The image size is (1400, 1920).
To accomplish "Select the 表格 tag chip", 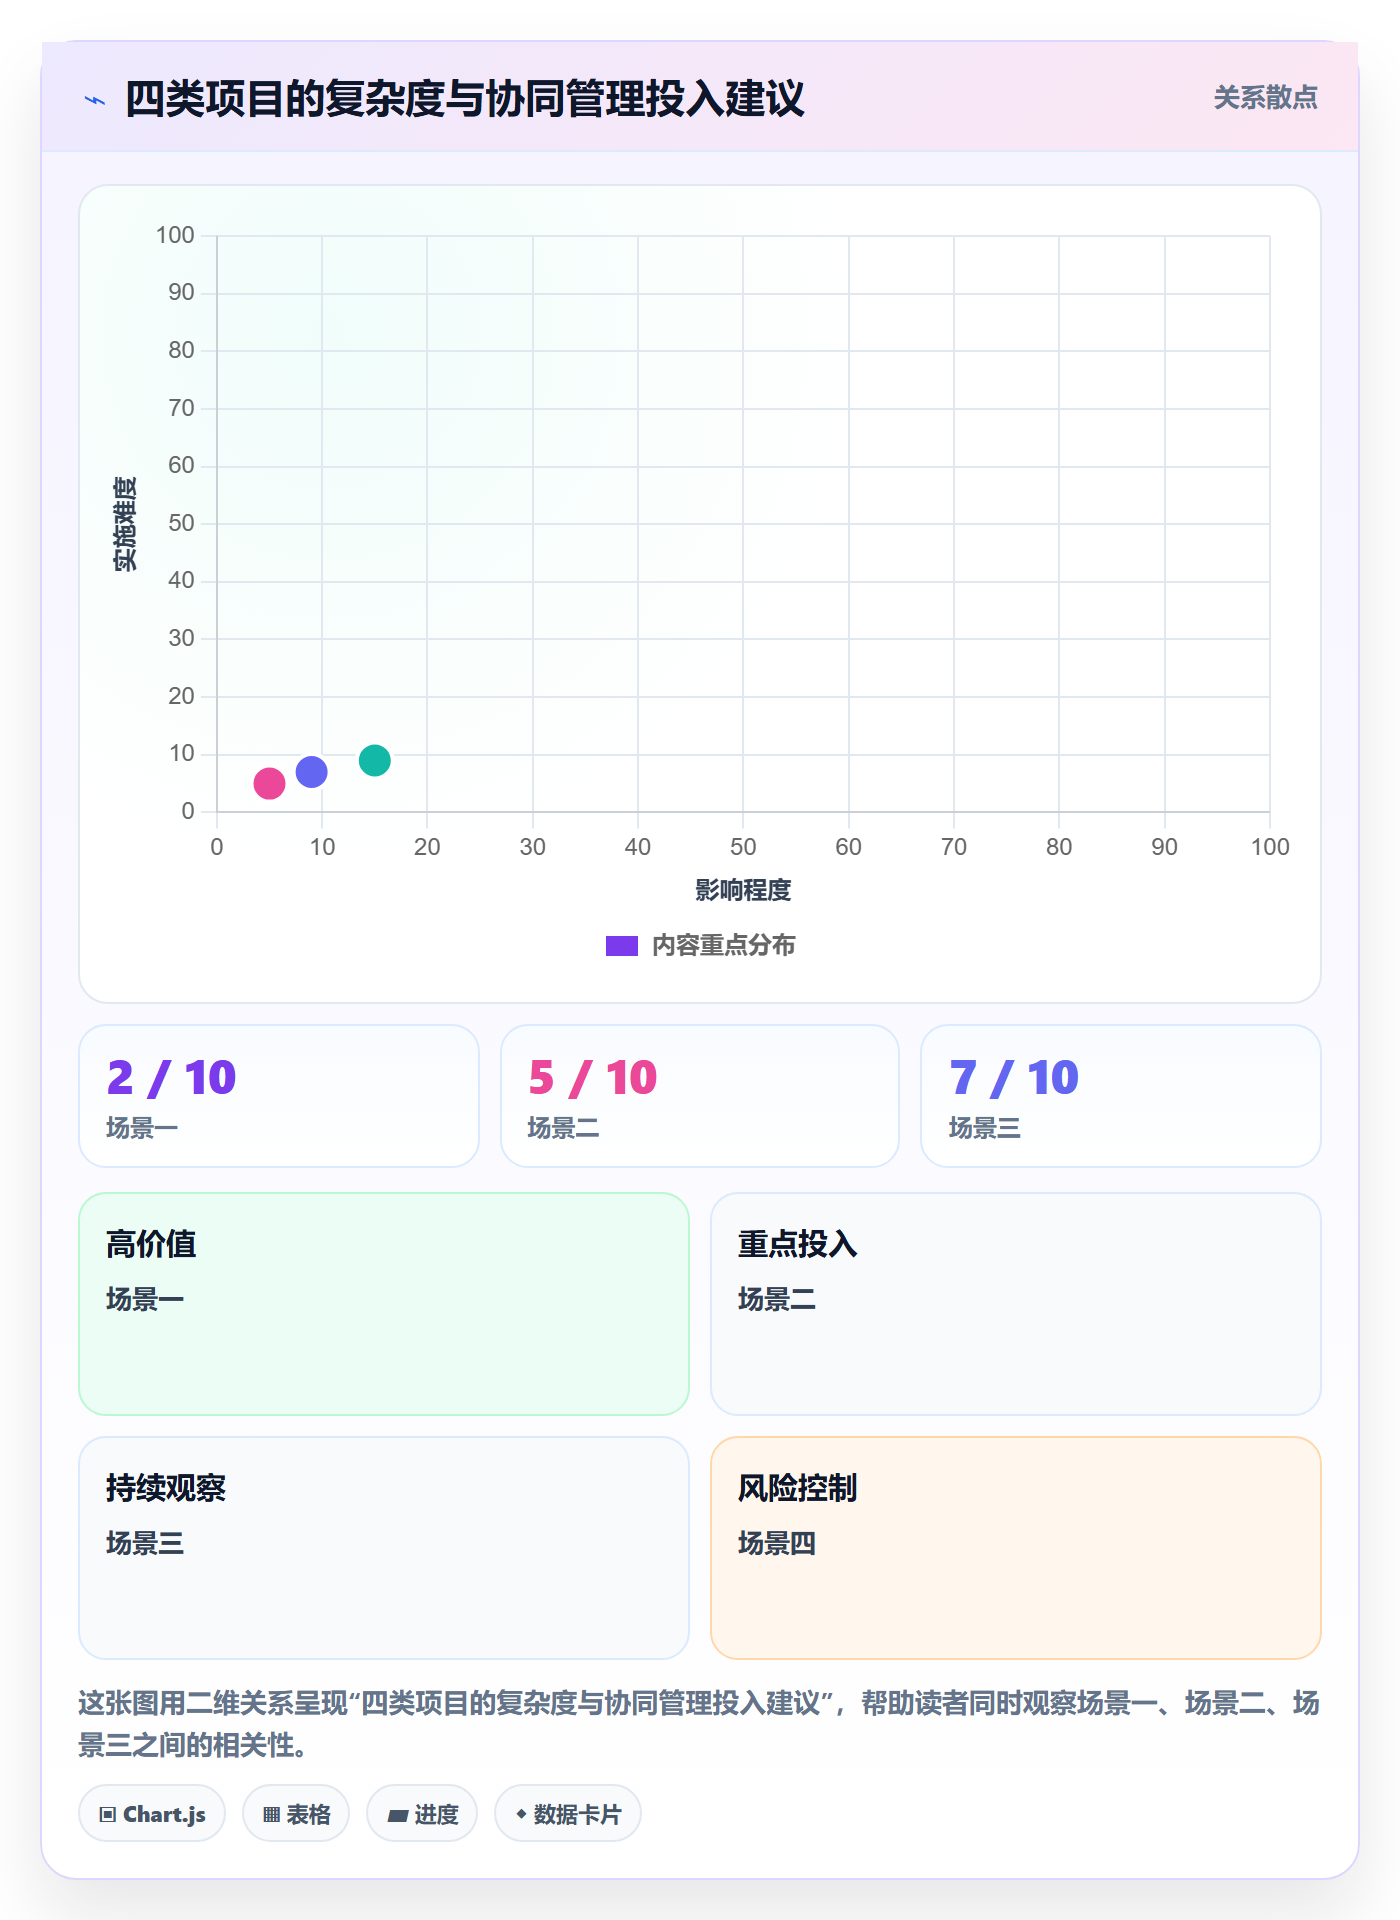I will coord(296,1813).
